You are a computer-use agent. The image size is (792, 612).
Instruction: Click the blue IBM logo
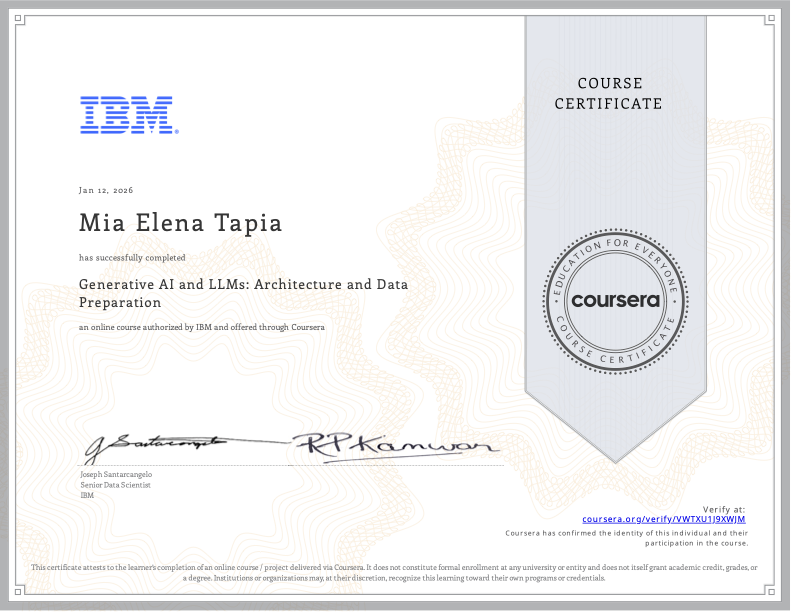(x=129, y=115)
